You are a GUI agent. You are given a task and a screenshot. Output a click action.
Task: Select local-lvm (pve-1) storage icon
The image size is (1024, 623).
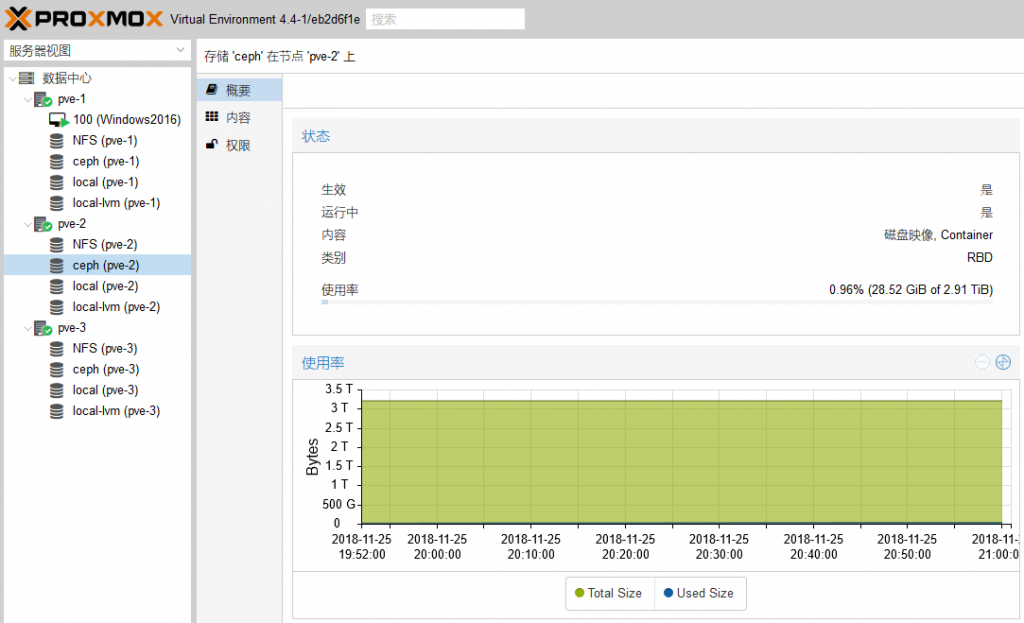[x=57, y=203]
